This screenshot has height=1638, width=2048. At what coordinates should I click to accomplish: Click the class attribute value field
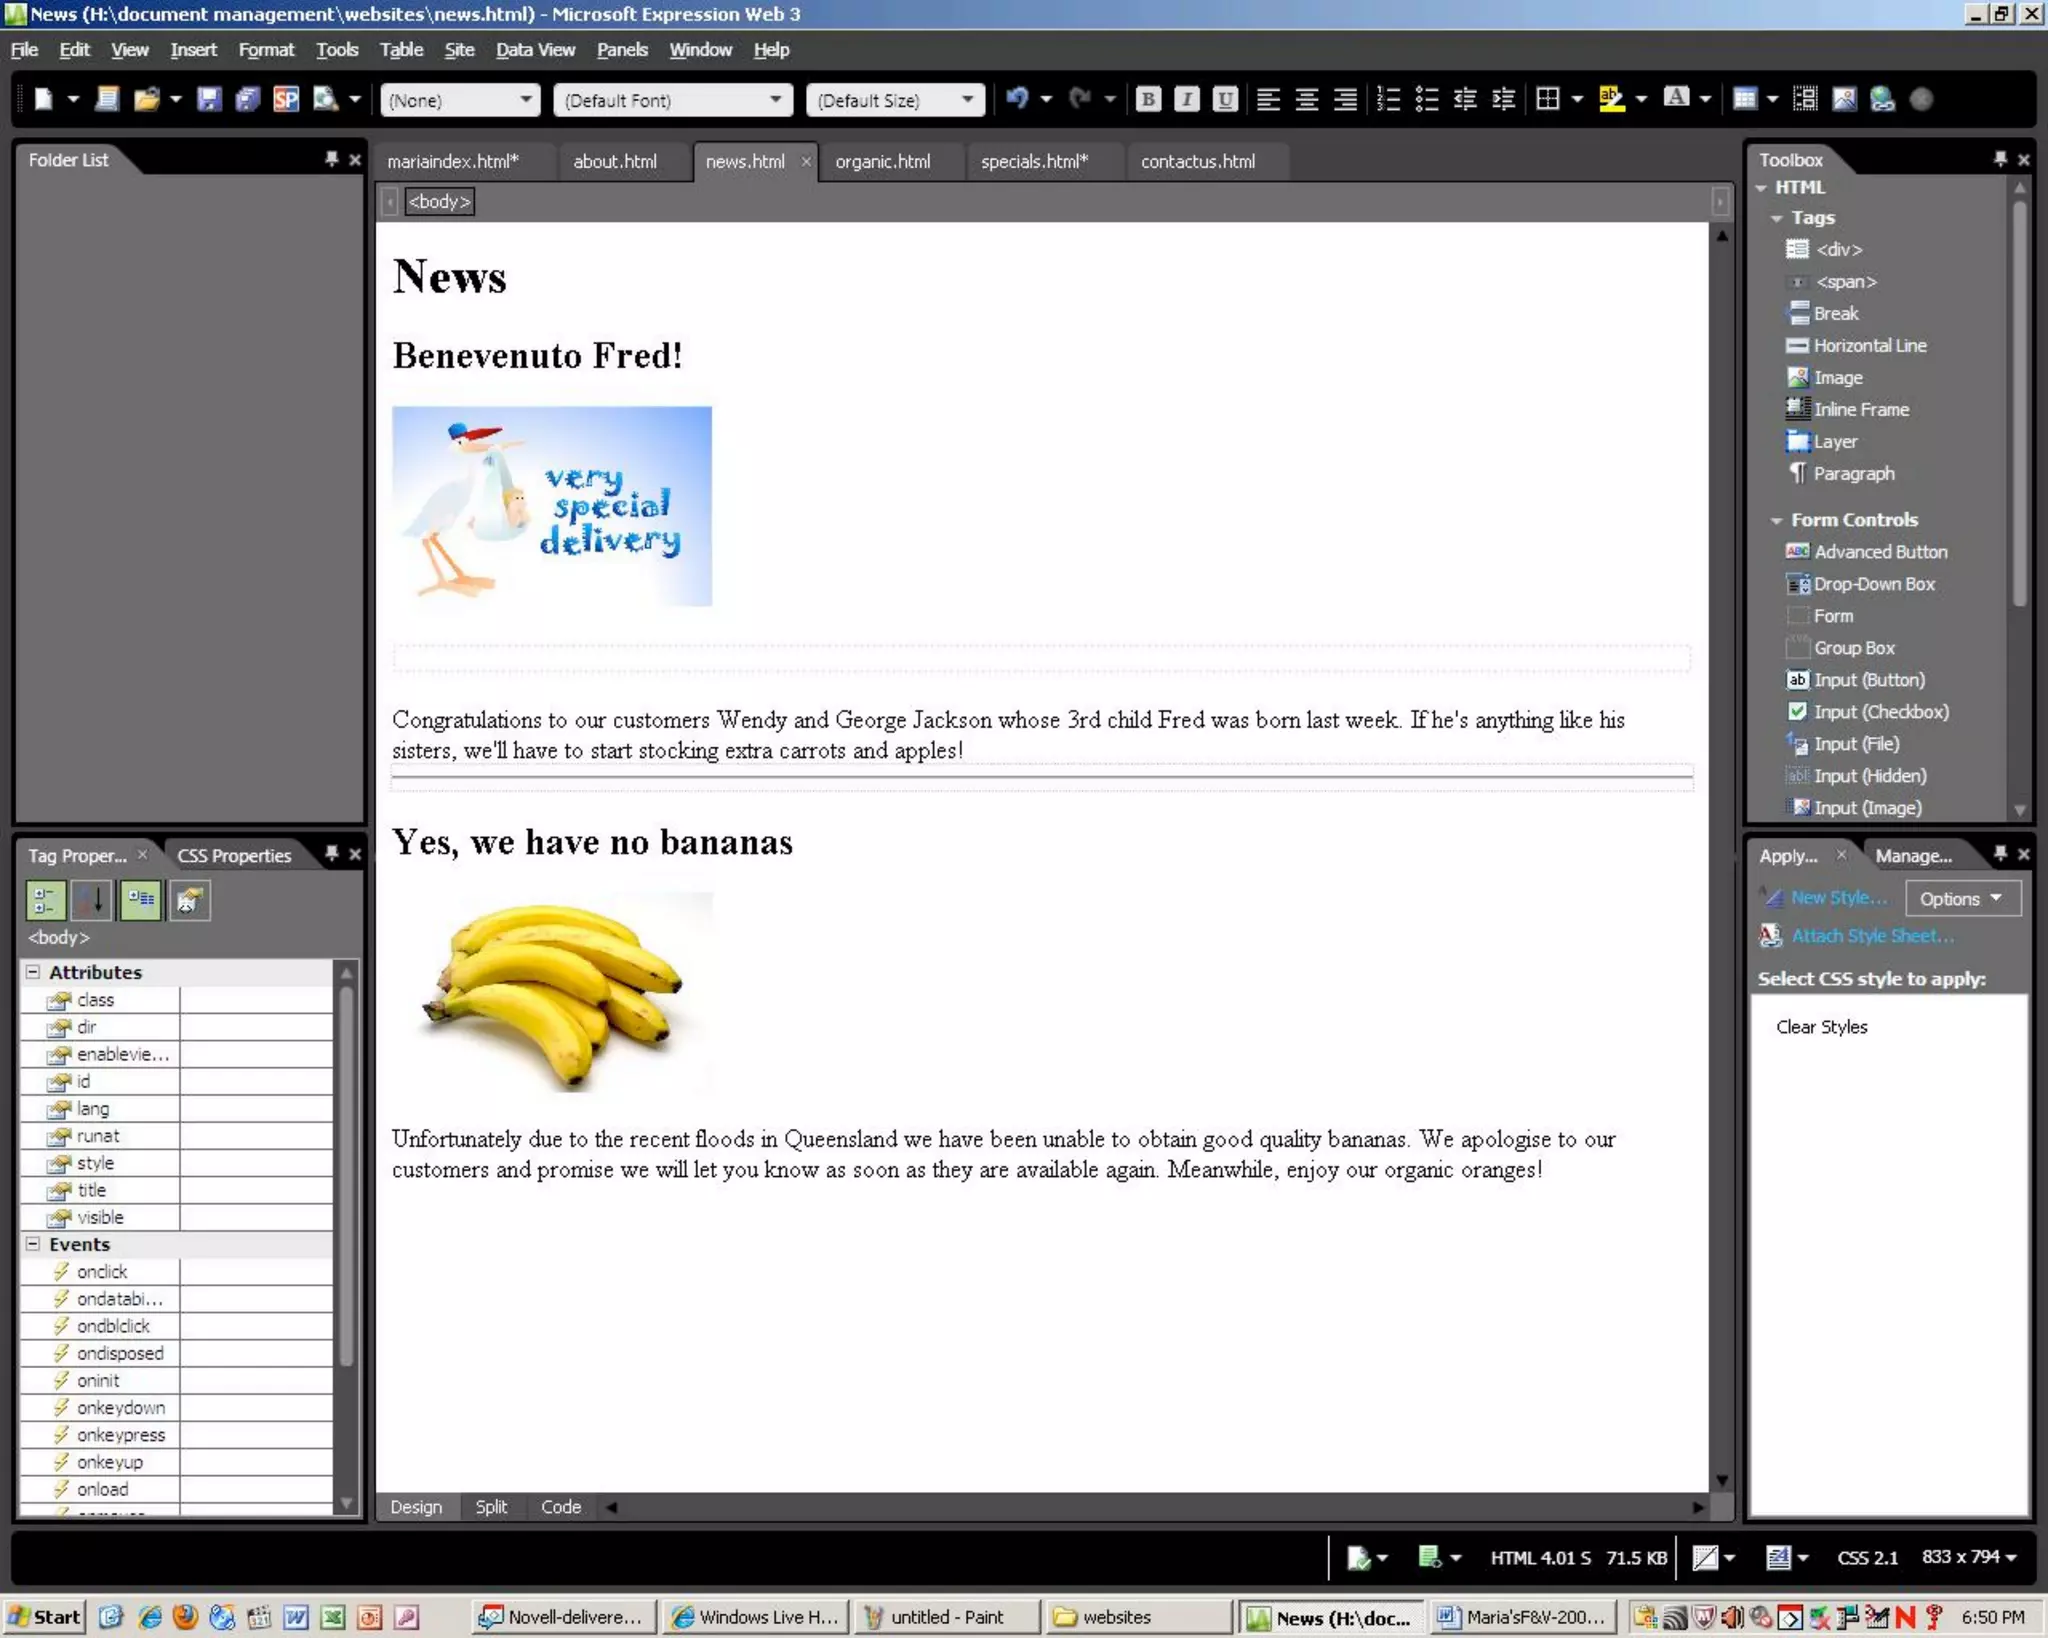pos(256,1000)
